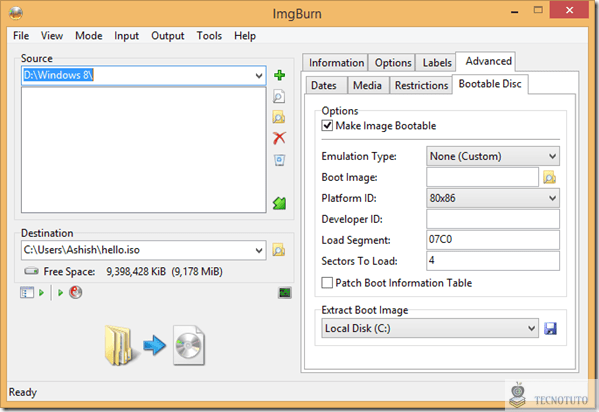Switch to the Options tab
The width and height of the screenshot is (599, 412).
click(393, 62)
